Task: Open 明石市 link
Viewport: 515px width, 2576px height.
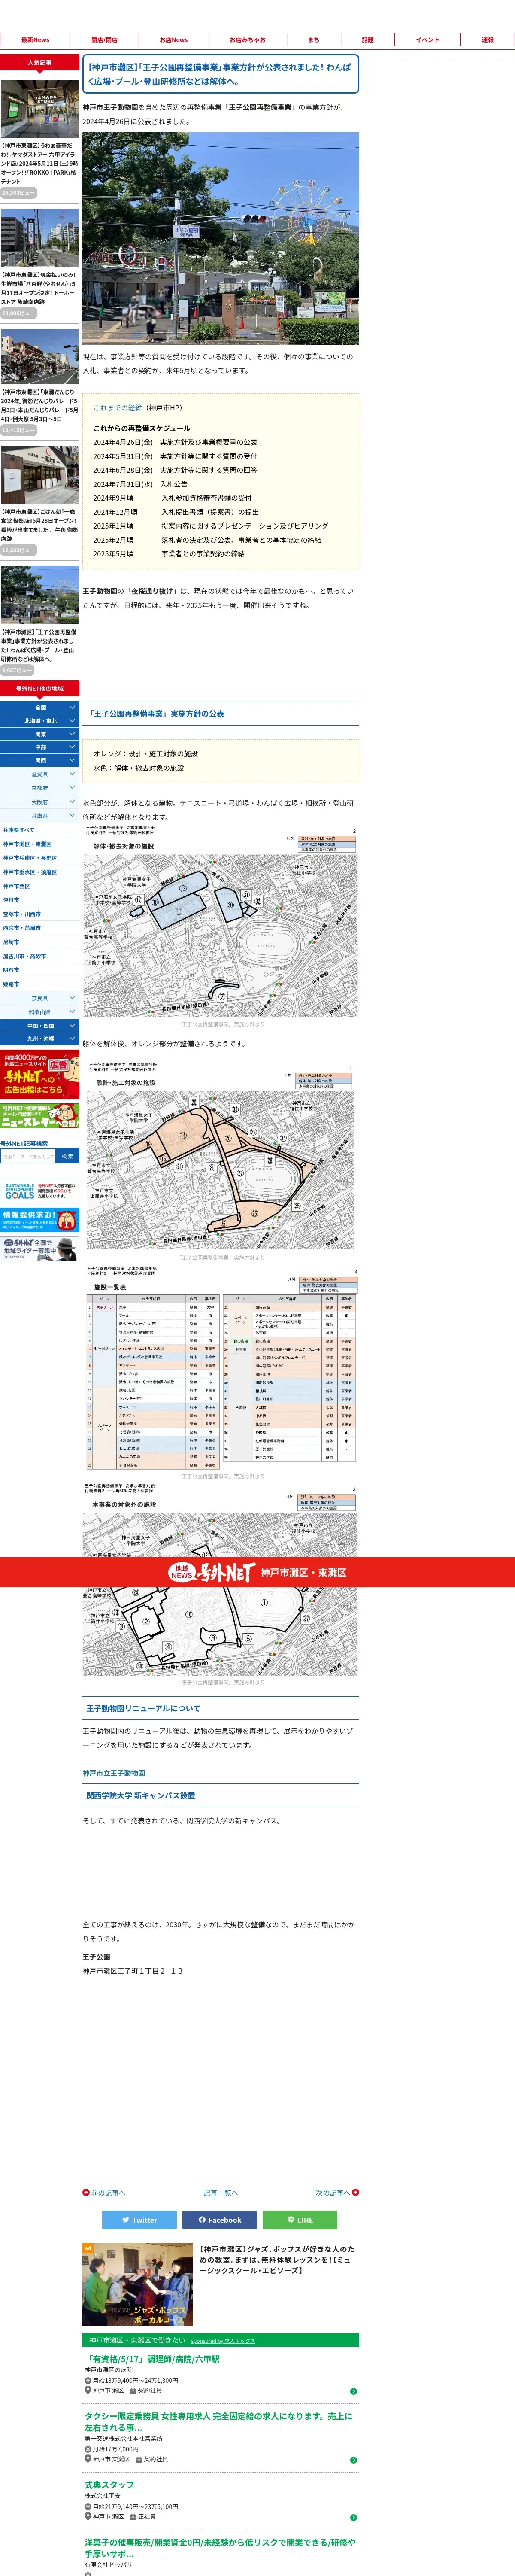Action: pos(11,970)
